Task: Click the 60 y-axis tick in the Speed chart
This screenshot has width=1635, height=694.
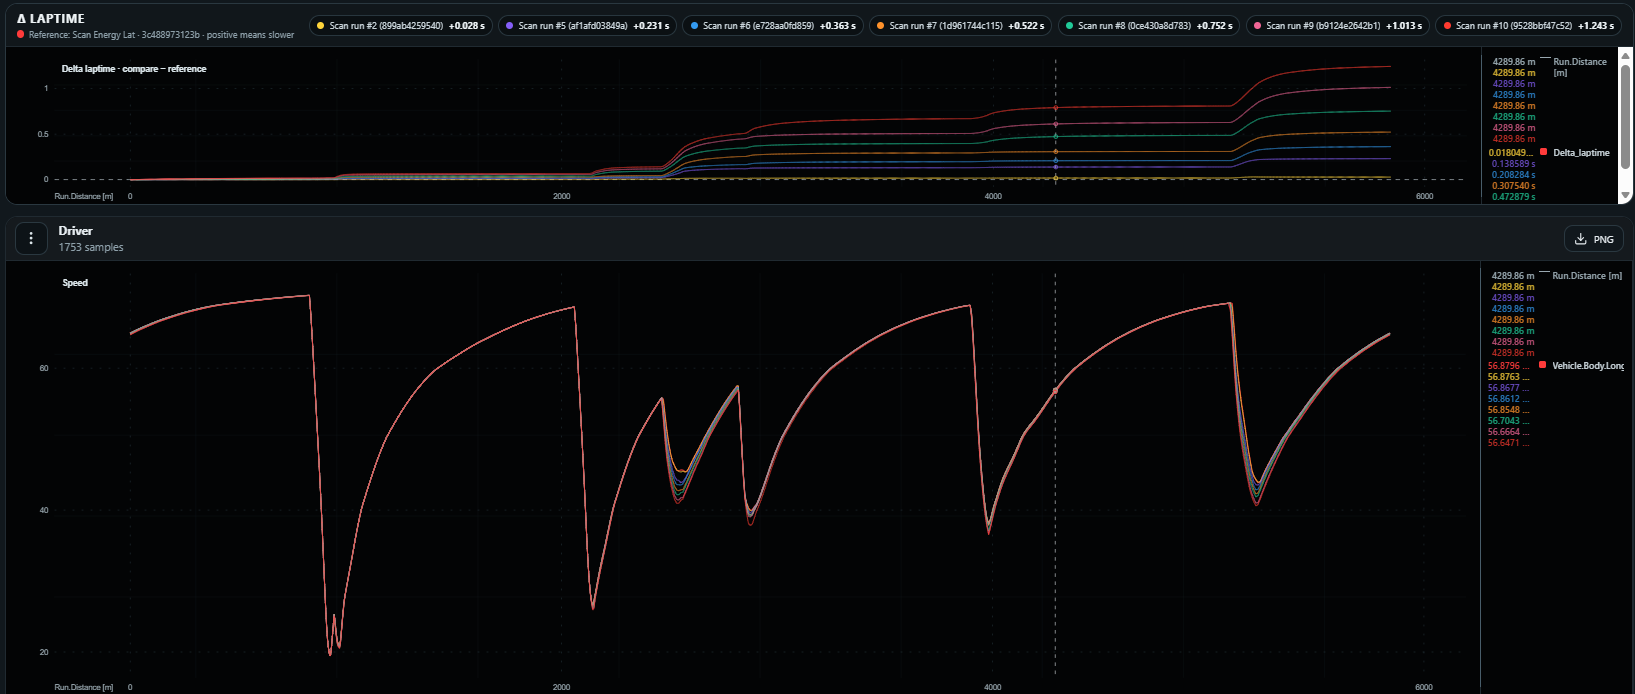Action: coord(44,368)
